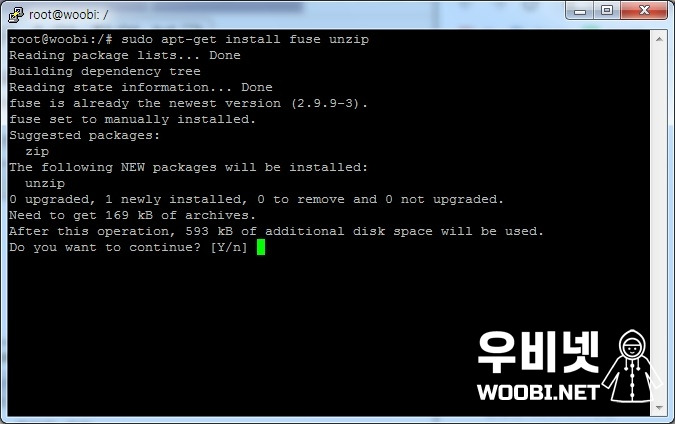Viewport: 675px width, 424px height.
Task: Click the [Y/n] prompt text
Action: (229, 248)
